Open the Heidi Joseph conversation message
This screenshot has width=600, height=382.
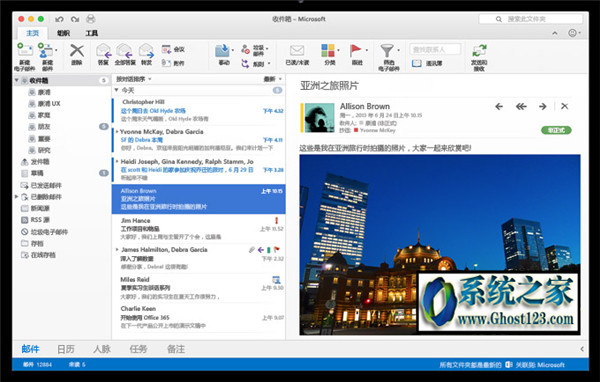pos(199,169)
